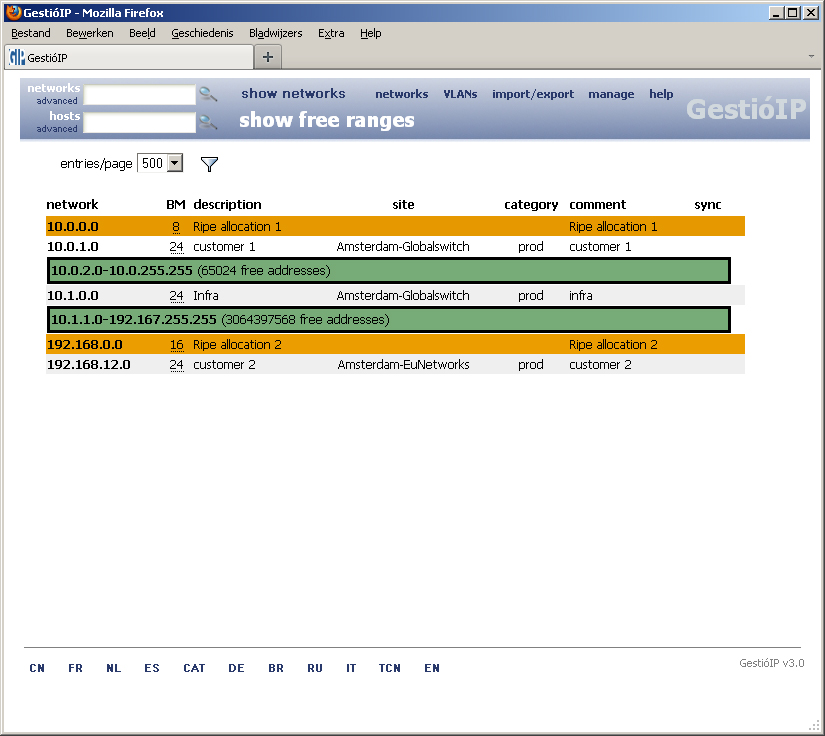Image resolution: width=825 pixels, height=736 pixels.
Task: Click the category column header
Action: 531,205
